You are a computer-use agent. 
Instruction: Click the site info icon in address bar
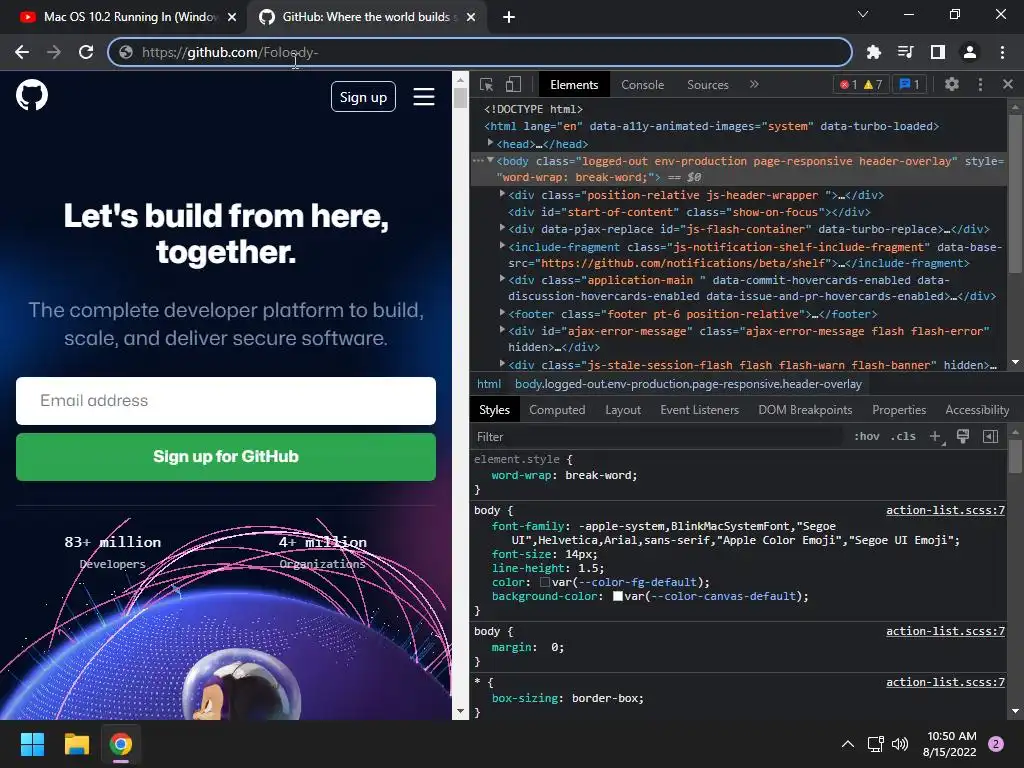(126, 52)
